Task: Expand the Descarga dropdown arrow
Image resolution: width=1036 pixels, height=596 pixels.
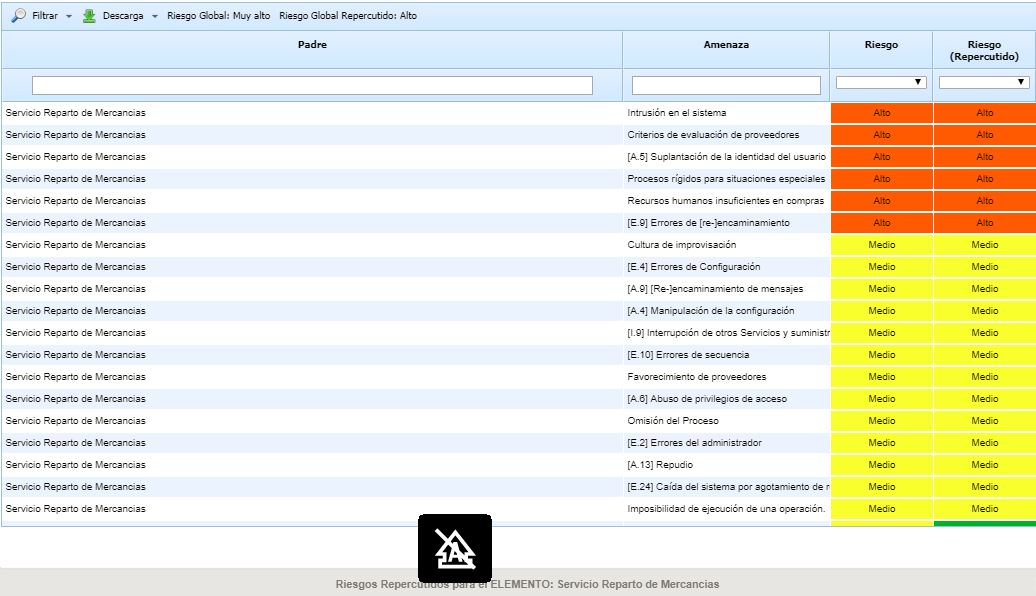Action: (155, 17)
